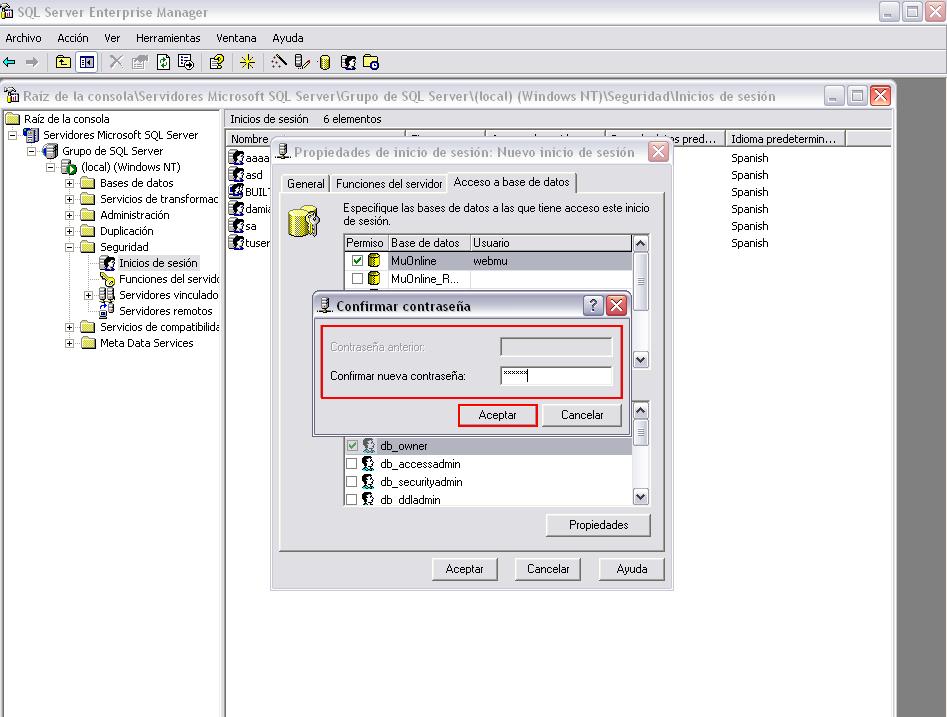Expand the Servicios de transformación node
This screenshot has width=947, height=717.
(x=69, y=199)
